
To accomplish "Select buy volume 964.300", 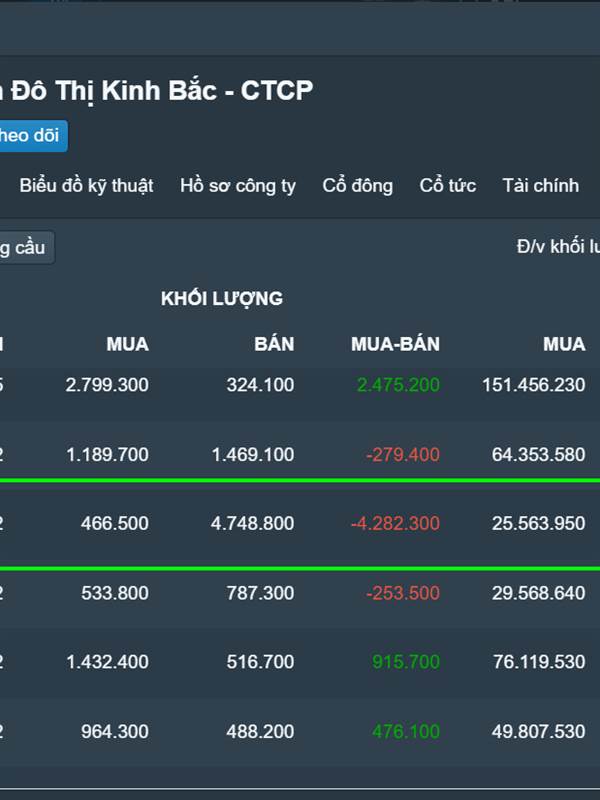I will [x=115, y=732].
